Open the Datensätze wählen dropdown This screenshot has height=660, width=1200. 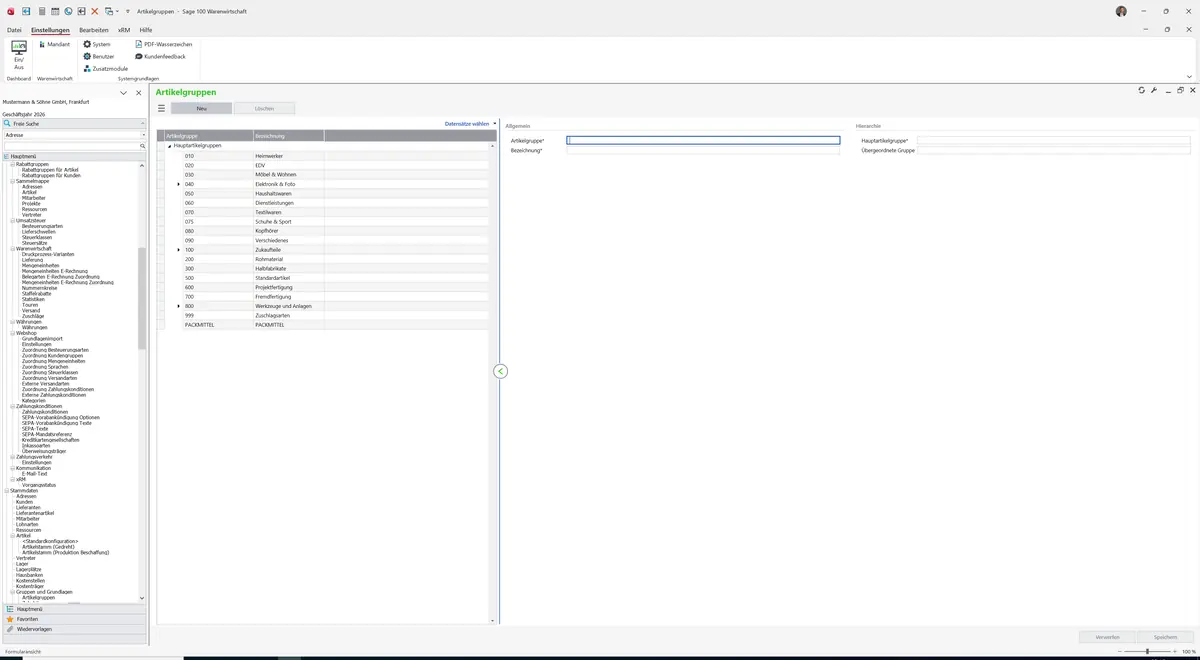(470, 124)
